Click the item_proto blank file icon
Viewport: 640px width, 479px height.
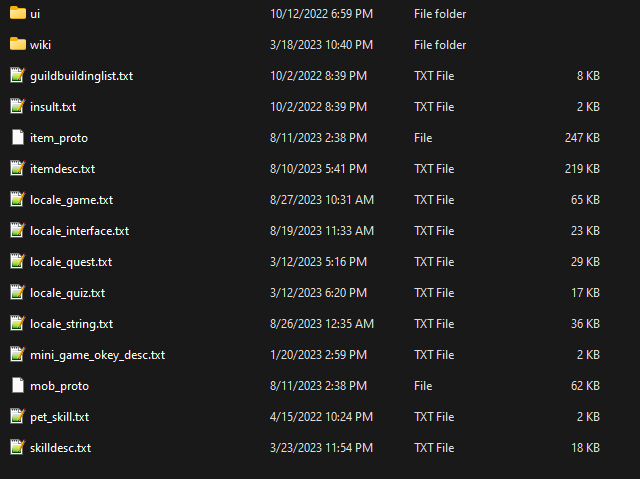point(17,138)
